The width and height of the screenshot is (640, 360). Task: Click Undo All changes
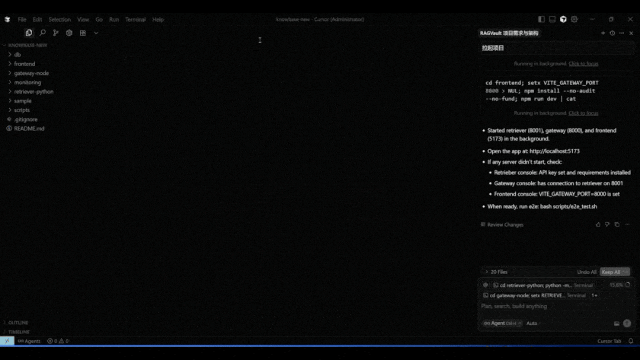click(587, 272)
